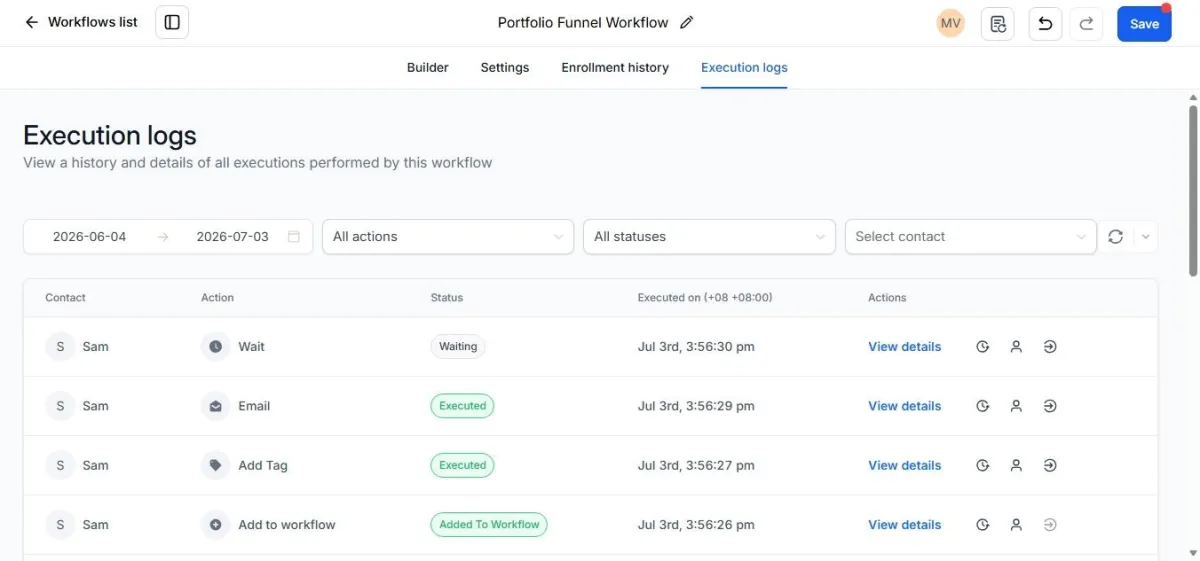This screenshot has height=561, width=1200.
Task: Click Sam's avatar in the Email row
Action: pos(60,406)
